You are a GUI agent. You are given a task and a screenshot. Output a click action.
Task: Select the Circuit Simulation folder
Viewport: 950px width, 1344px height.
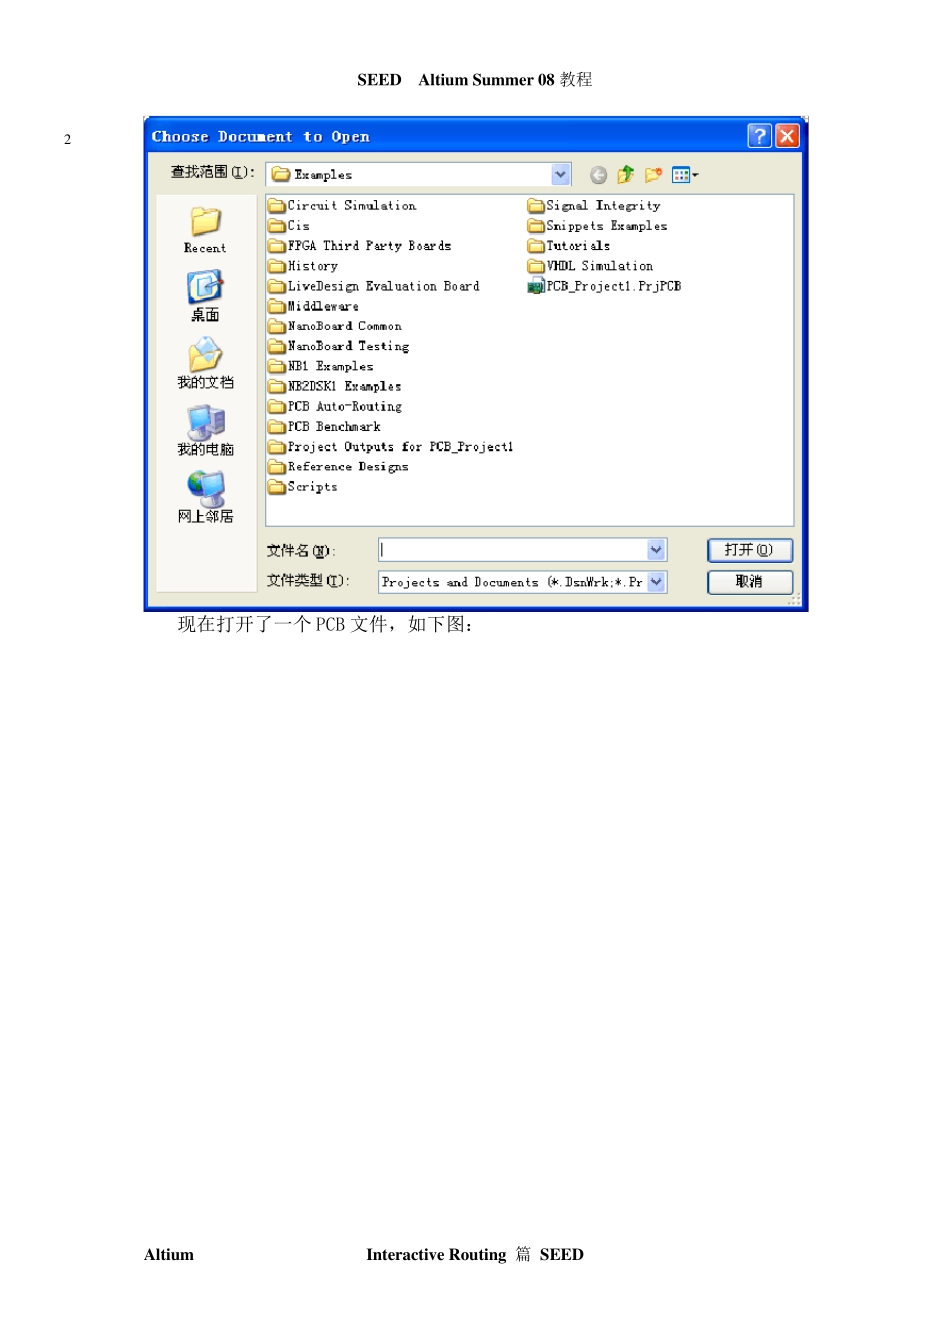(342, 206)
